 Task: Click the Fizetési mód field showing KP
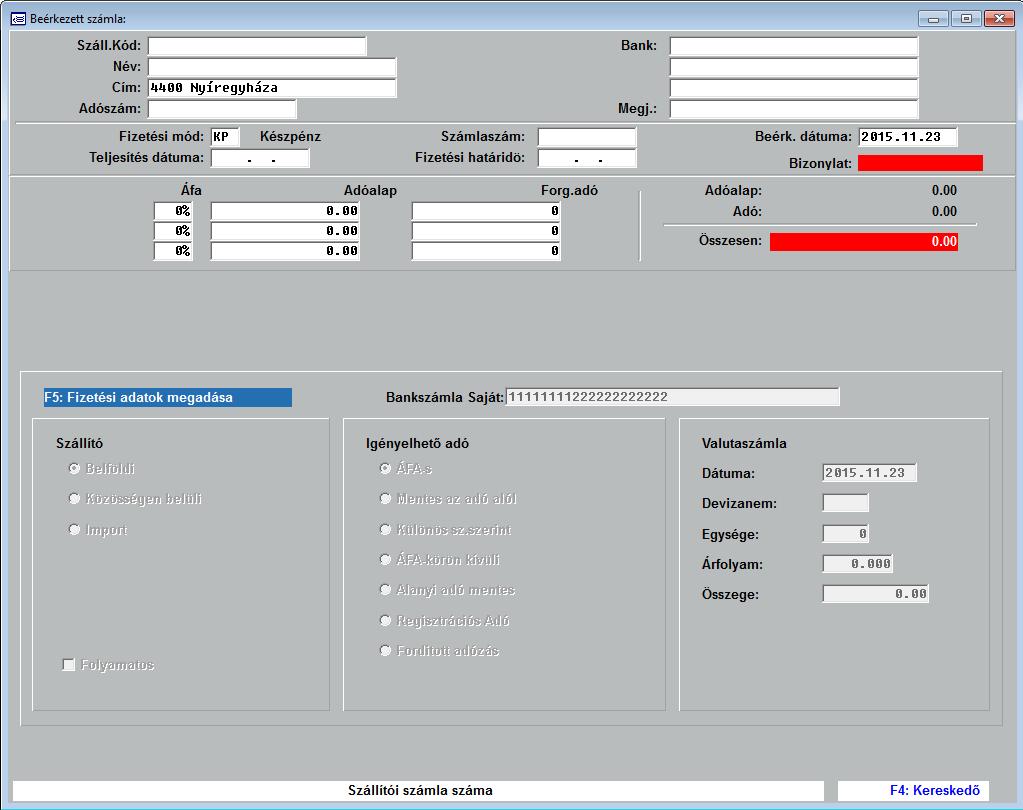225,137
